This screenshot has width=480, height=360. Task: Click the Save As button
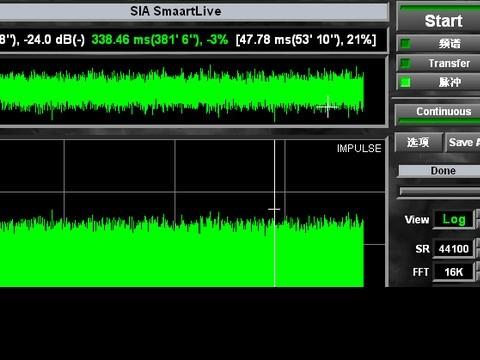464,143
